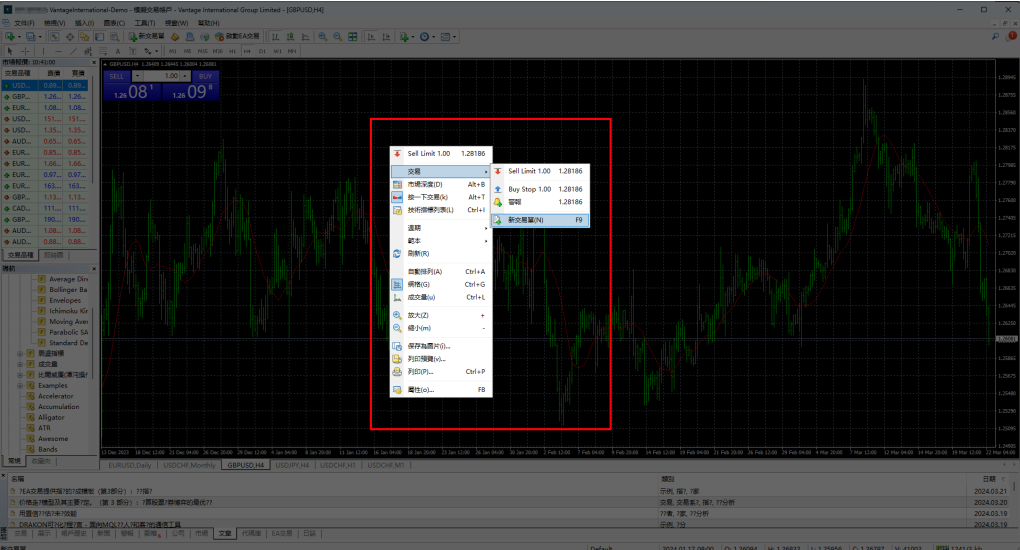Image resolution: width=1020 pixels, height=550 pixels.
Task: Switch to the EURUSD,Daily chart tab
Action: point(130,466)
